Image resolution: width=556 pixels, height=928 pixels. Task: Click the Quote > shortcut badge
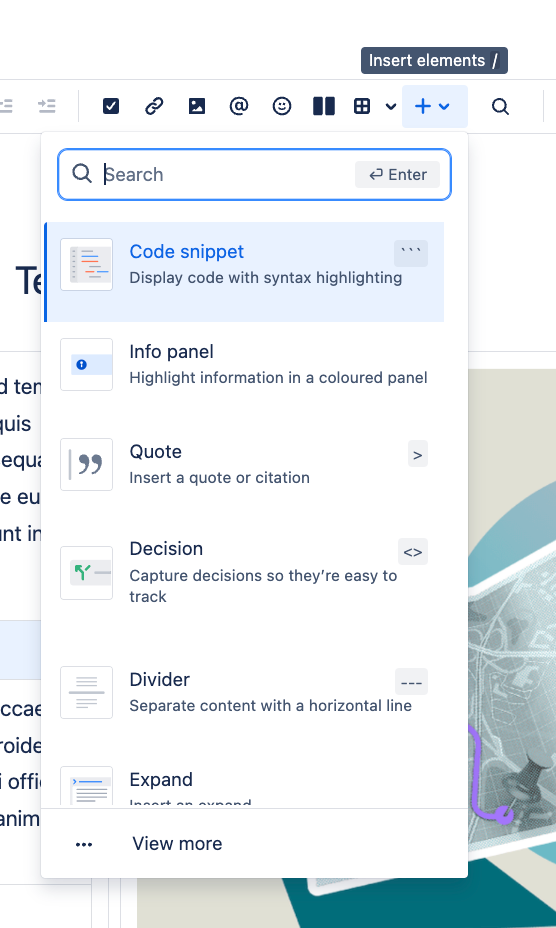coord(417,454)
